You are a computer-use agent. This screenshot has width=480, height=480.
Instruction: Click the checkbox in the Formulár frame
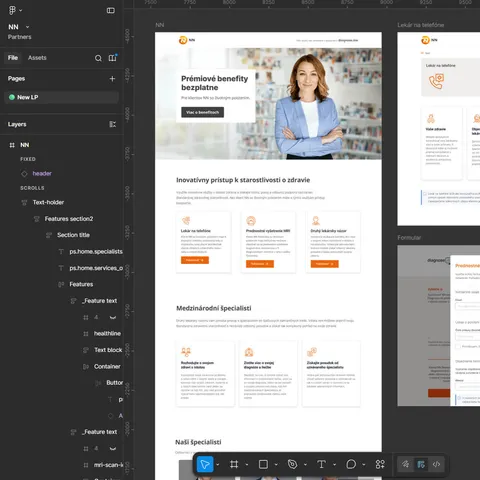tap(458, 347)
